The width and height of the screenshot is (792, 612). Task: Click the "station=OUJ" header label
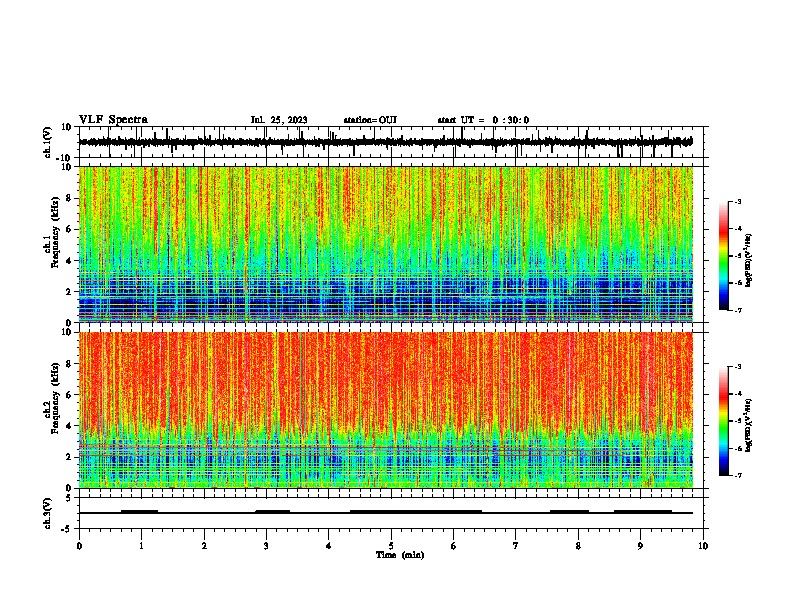(x=370, y=120)
